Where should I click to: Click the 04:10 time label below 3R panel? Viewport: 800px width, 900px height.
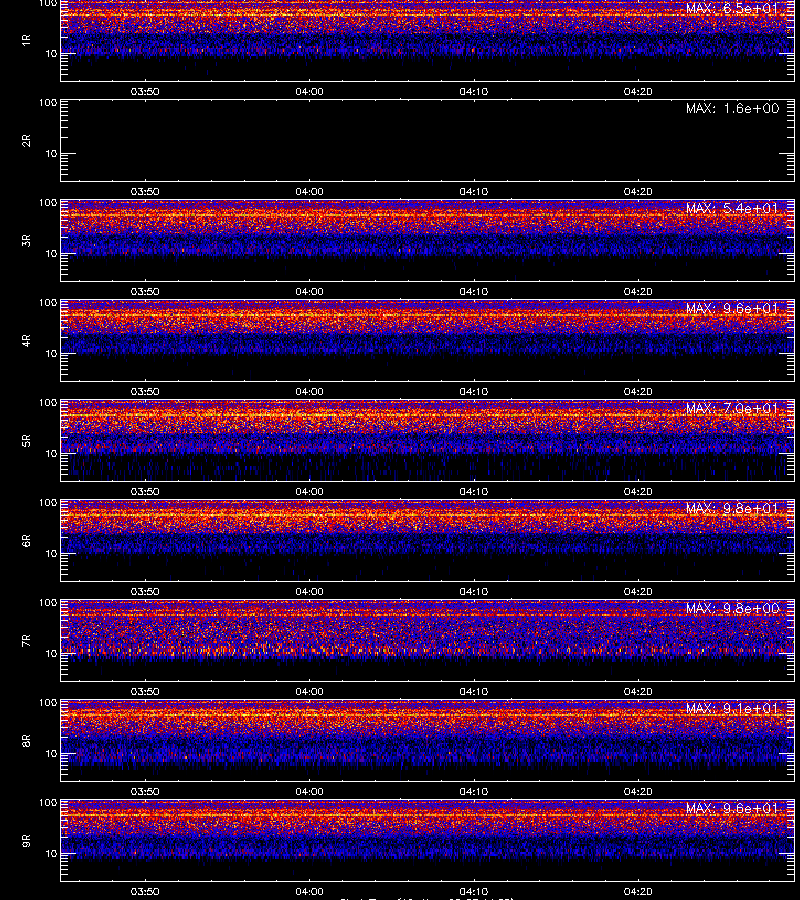click(x=473, y=292)
